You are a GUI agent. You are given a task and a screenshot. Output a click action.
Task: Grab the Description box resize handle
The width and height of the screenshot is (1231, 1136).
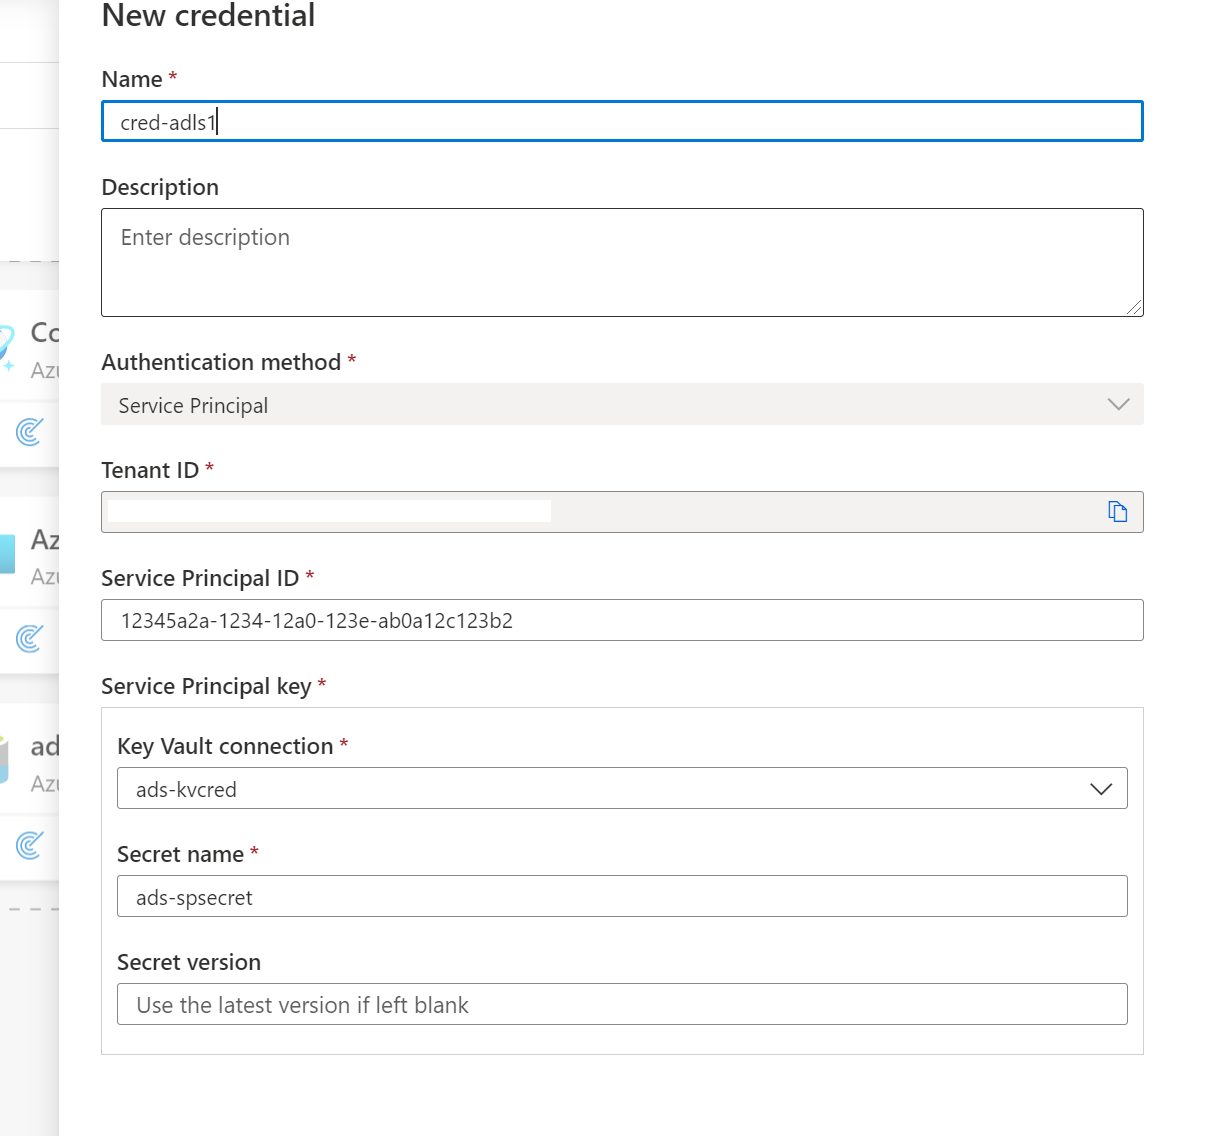[1135, 308]
